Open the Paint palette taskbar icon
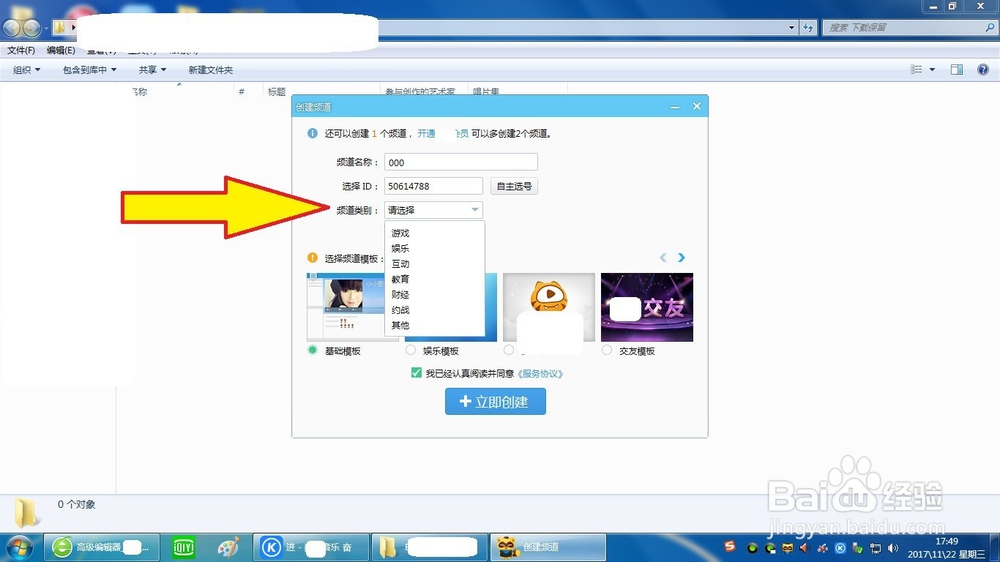1000x562 pixels. (x=228, y=547)
